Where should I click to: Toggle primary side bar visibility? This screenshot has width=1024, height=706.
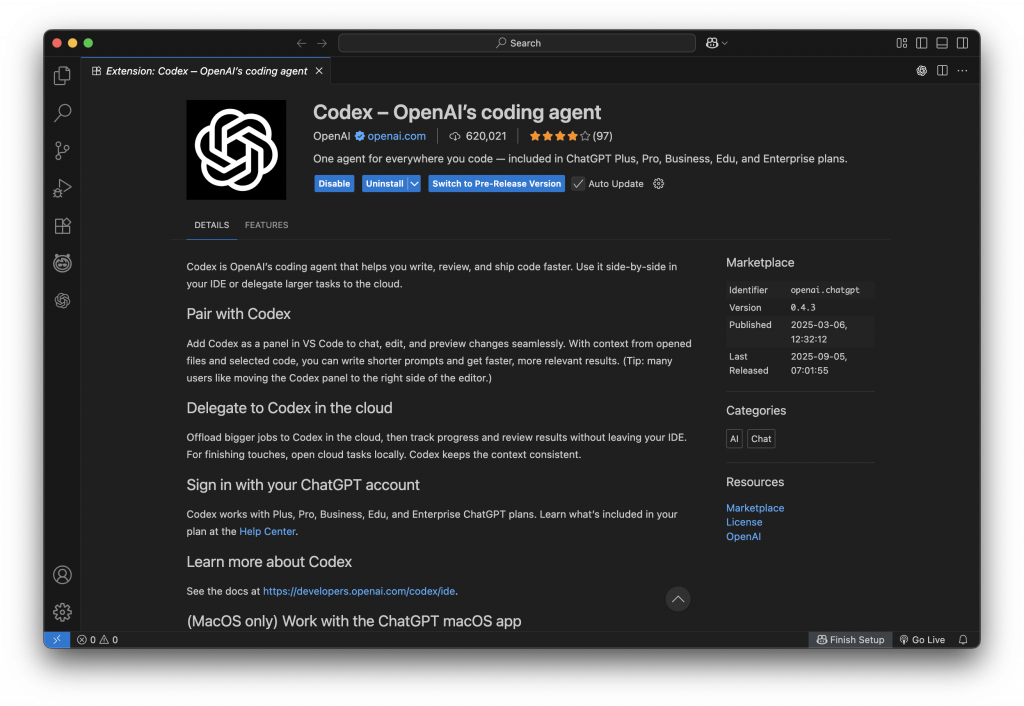[921, 43]
